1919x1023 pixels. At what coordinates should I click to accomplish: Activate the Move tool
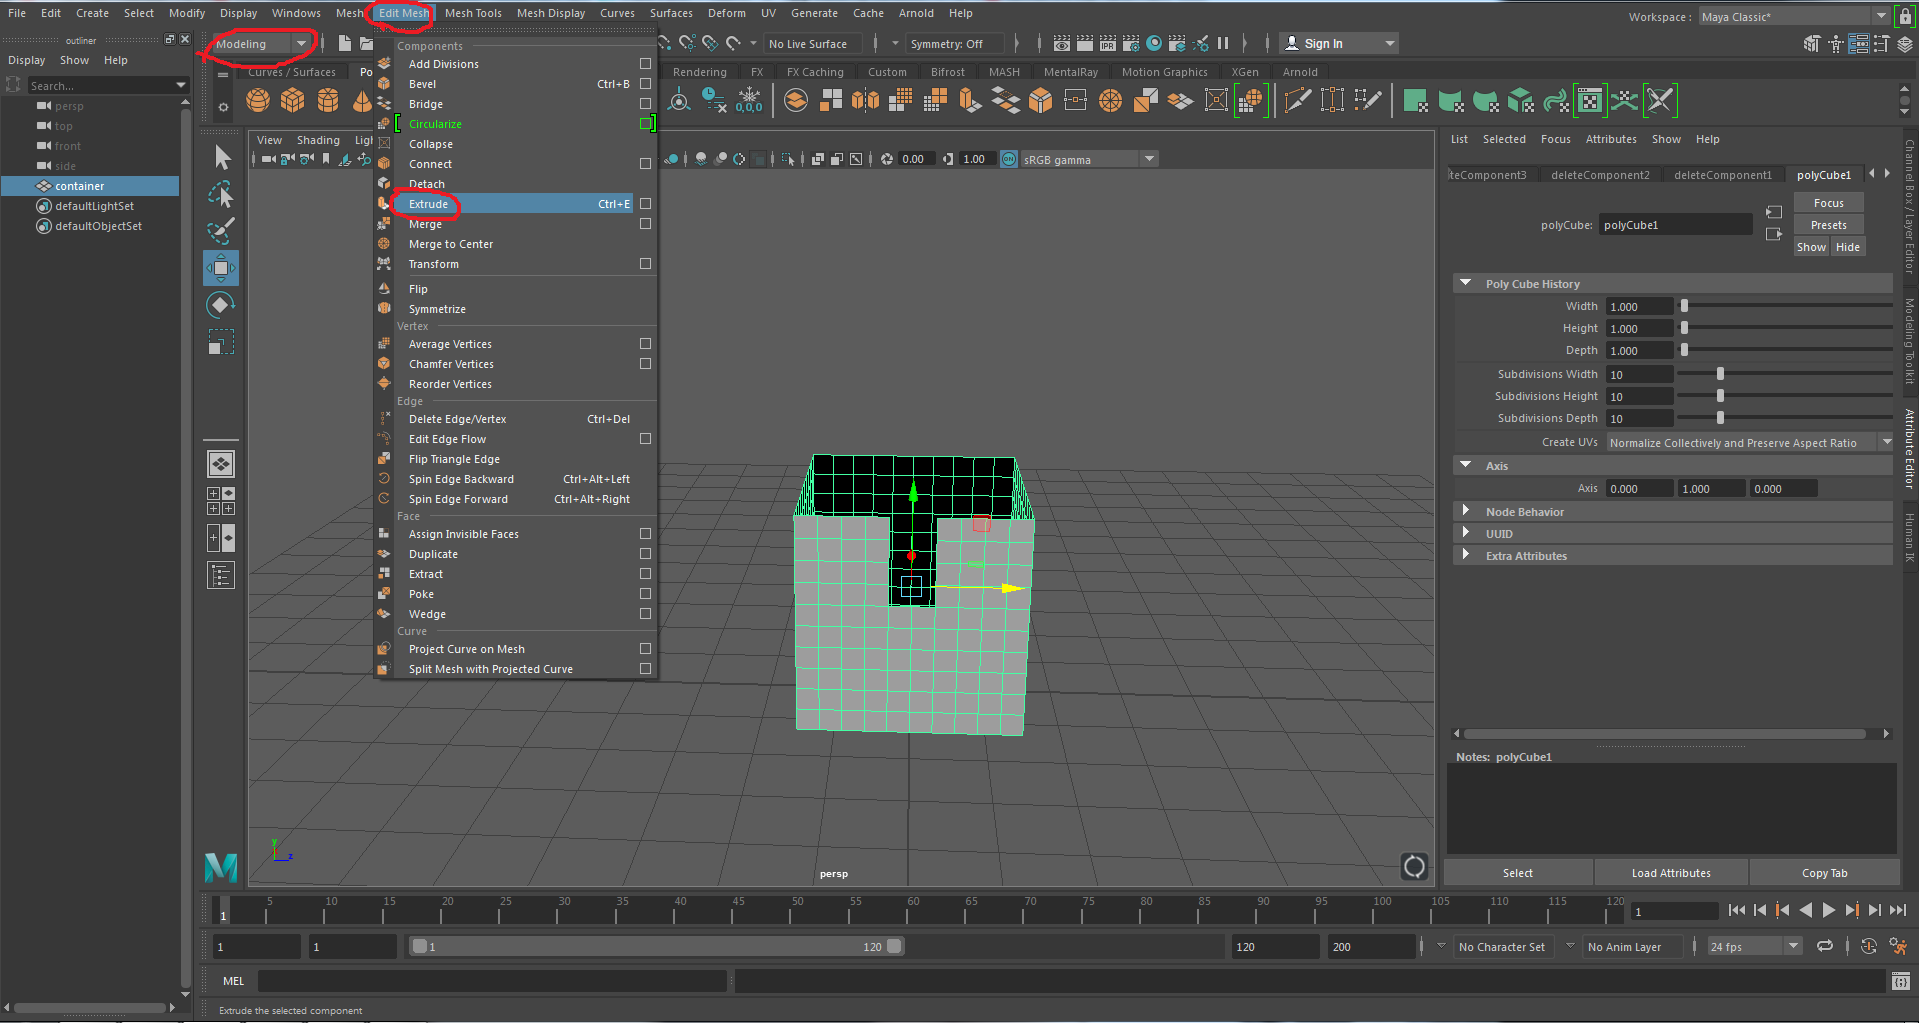pos(221,267)
